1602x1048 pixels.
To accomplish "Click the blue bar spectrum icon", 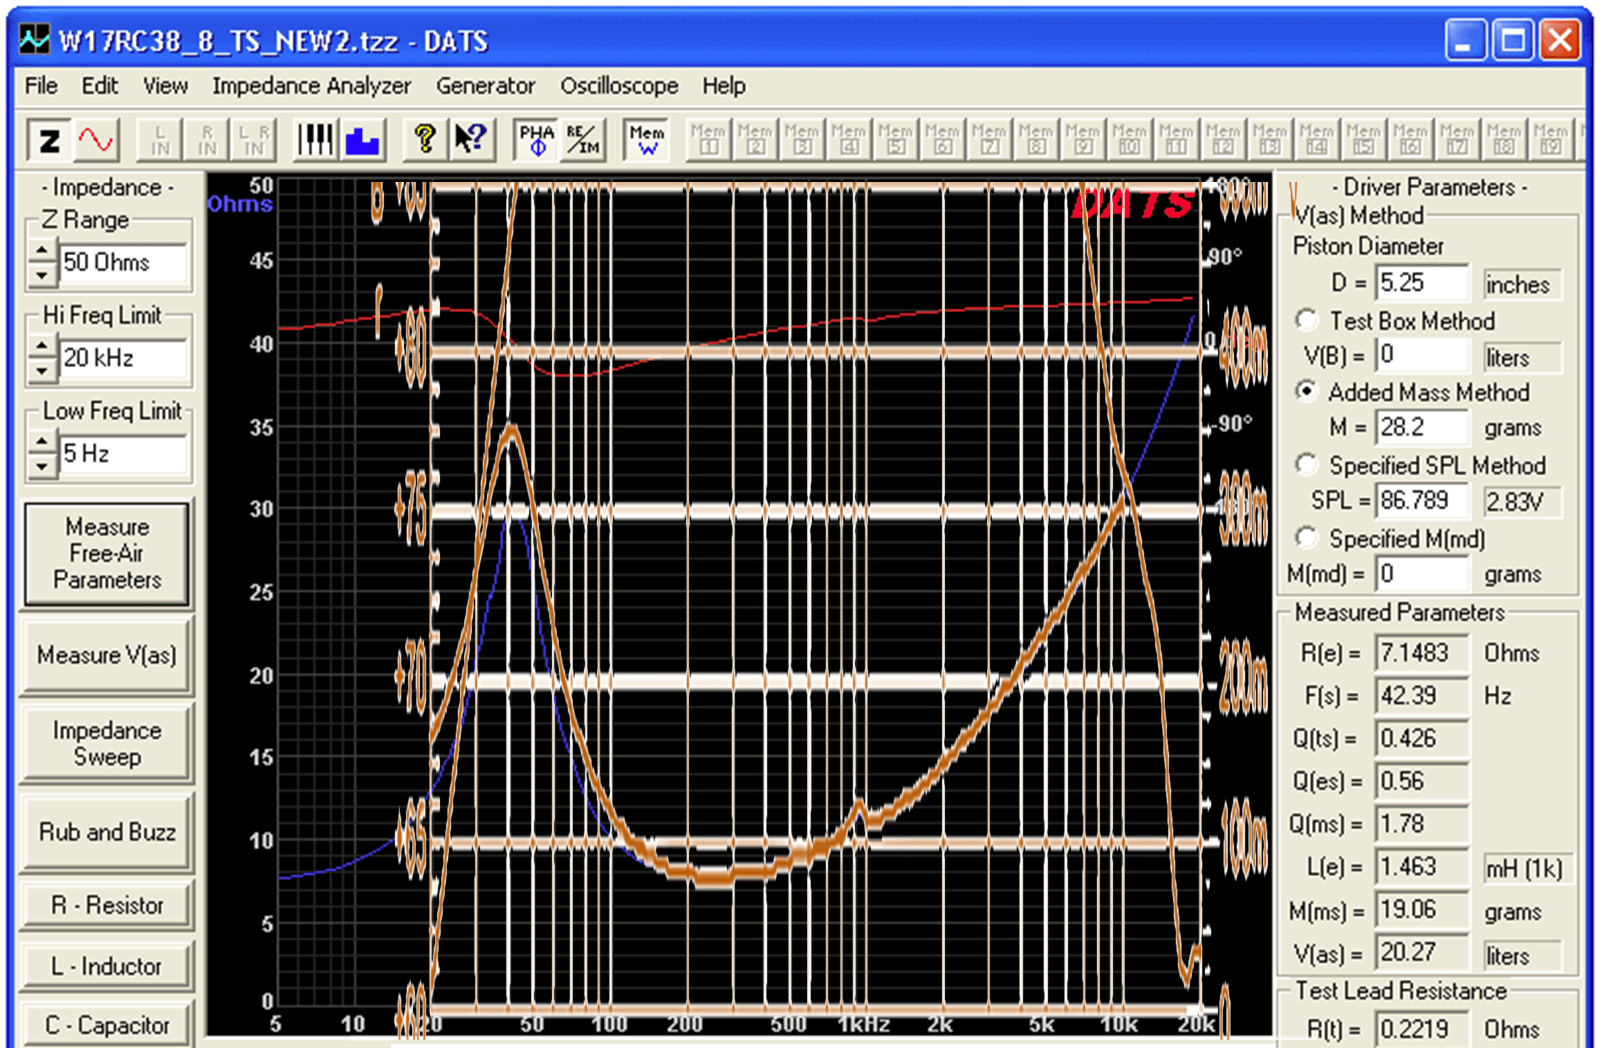I will coord(361,140).
